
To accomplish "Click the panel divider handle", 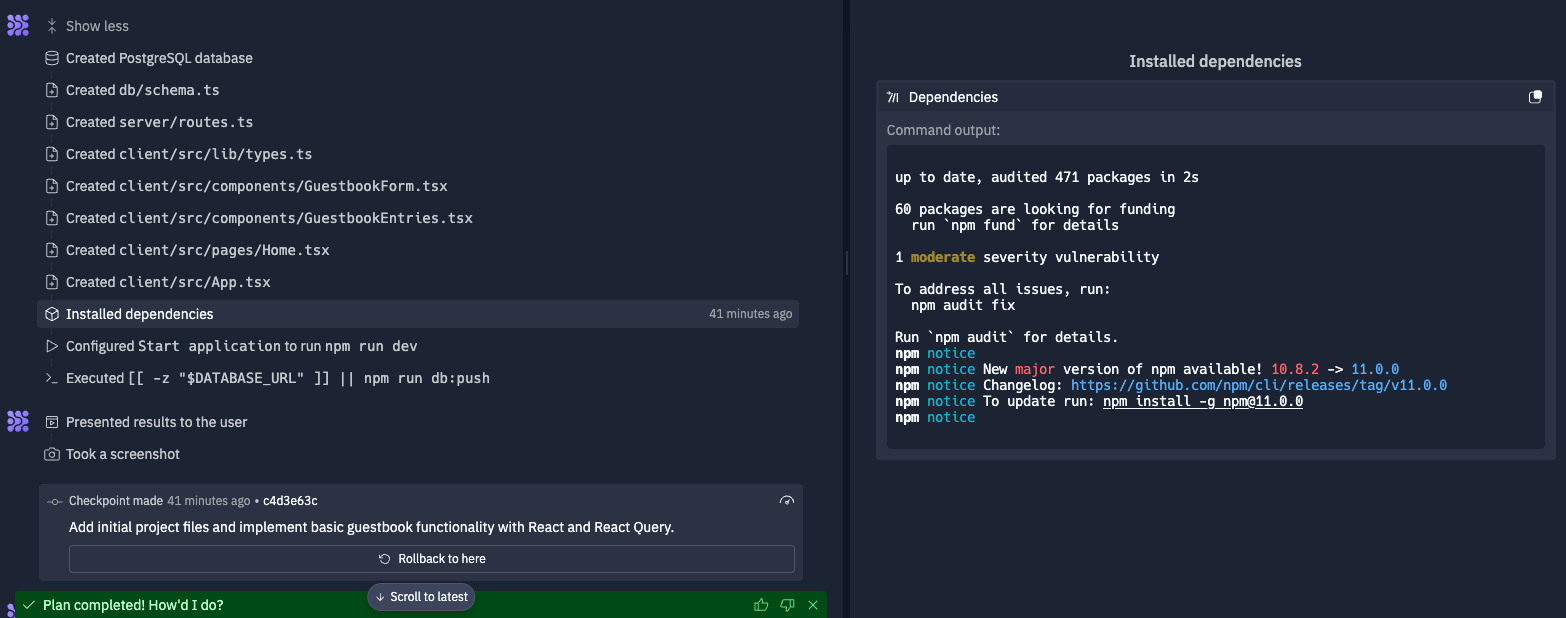I will (x=847, y=263).
